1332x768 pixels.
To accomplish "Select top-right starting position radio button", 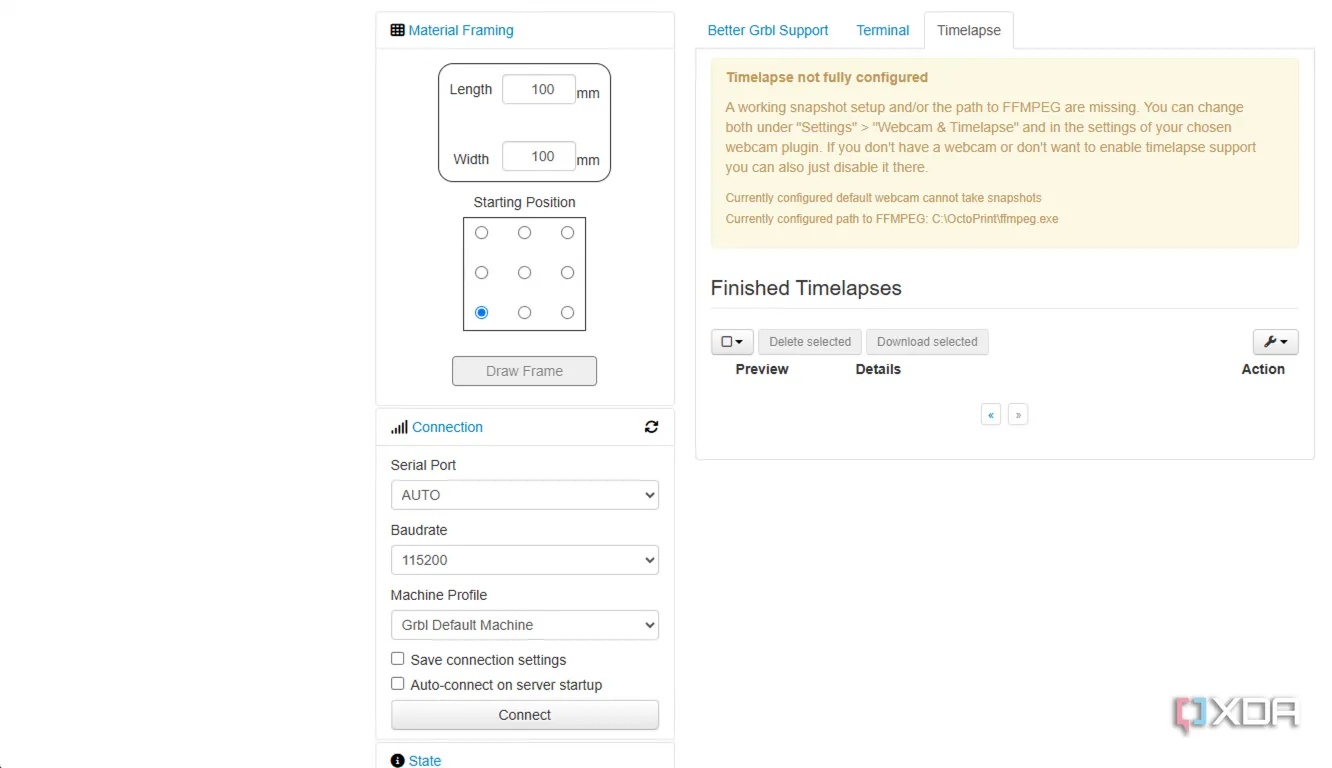I will (567, 233).
